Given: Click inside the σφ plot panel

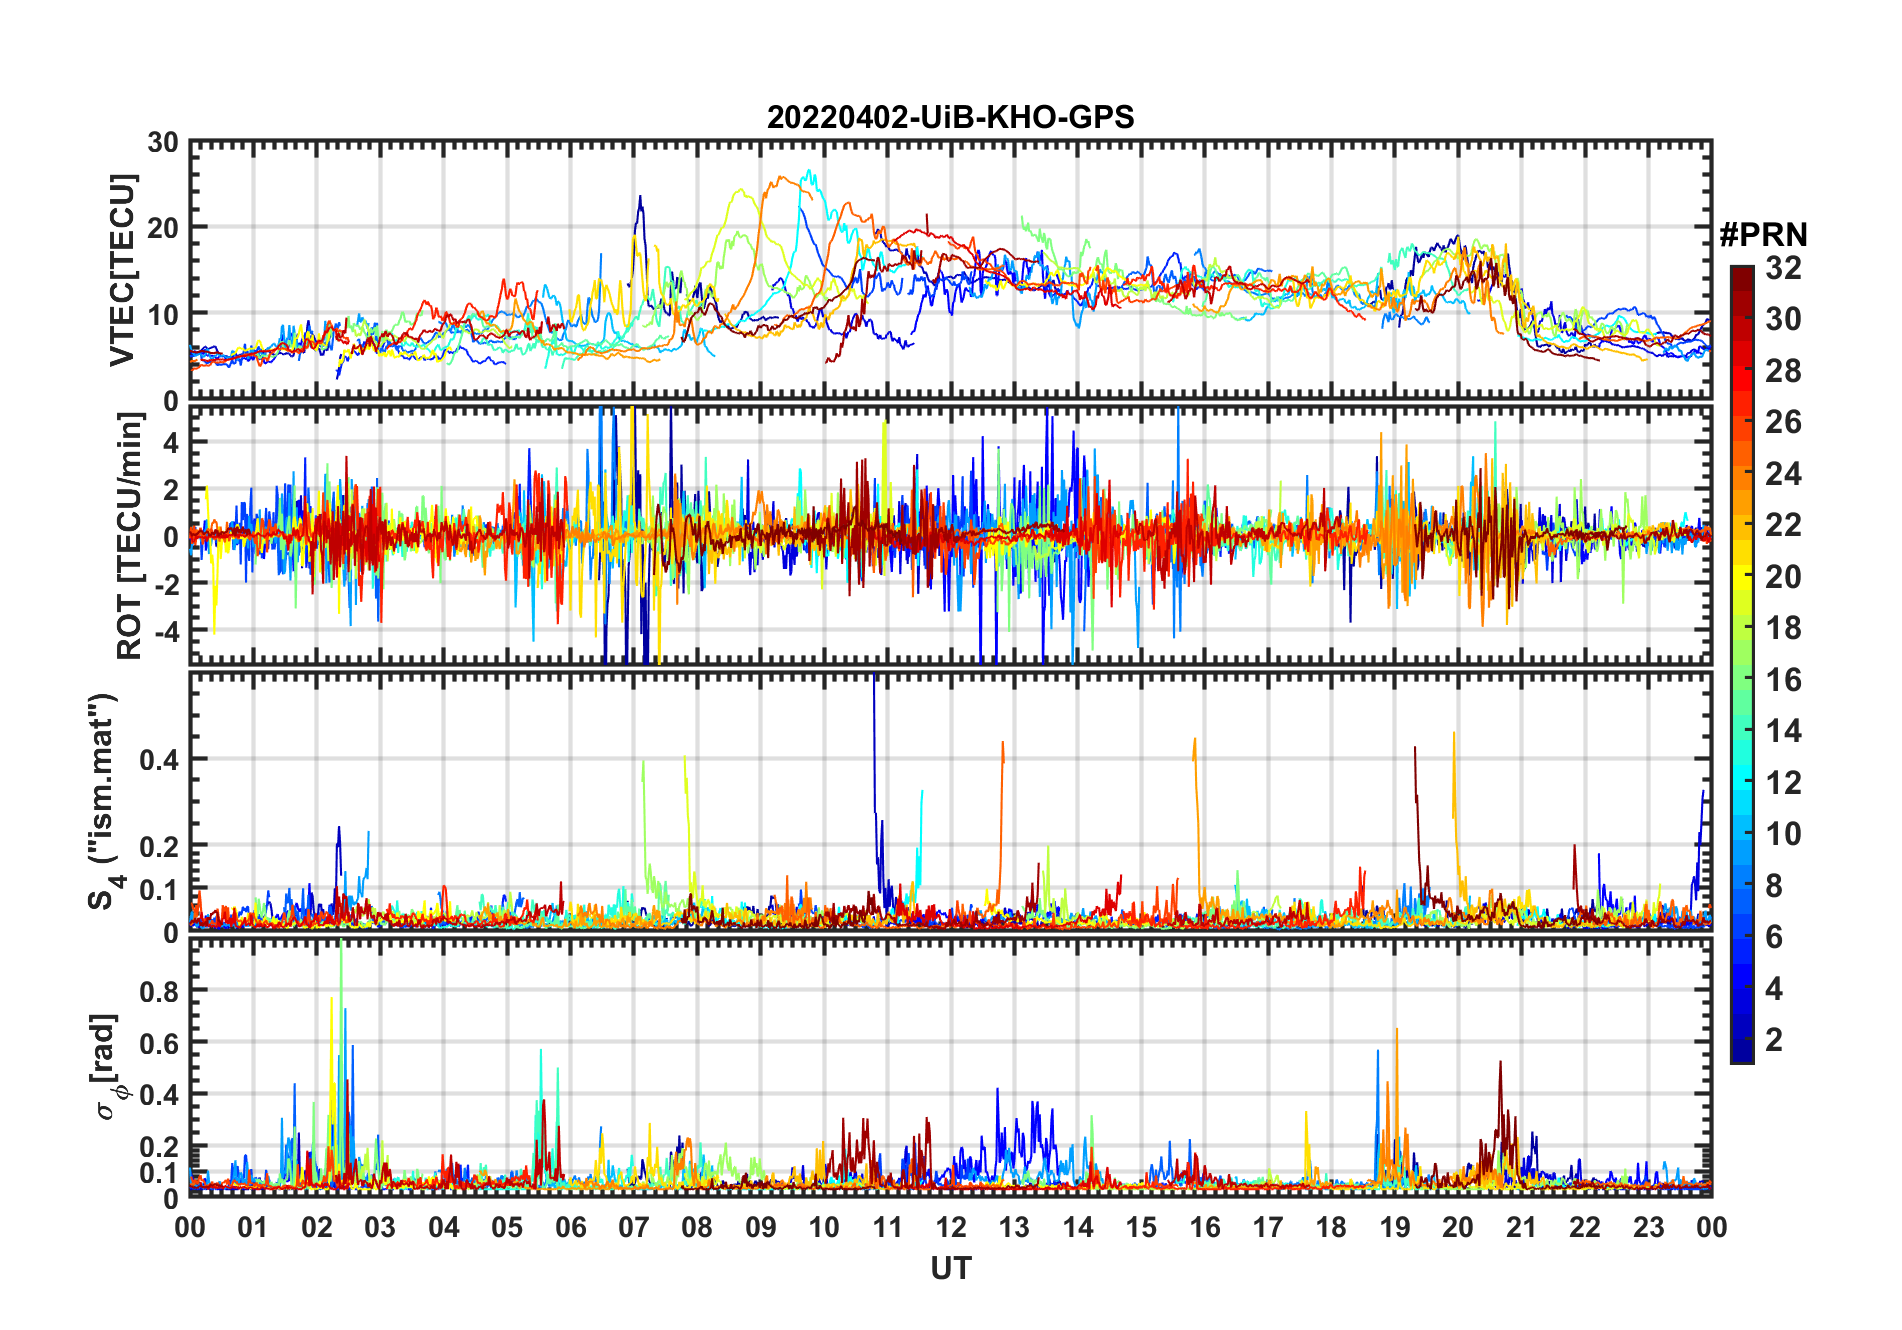Looking at the screenshot, I should pyautogui.click(x=950, y=1068).
